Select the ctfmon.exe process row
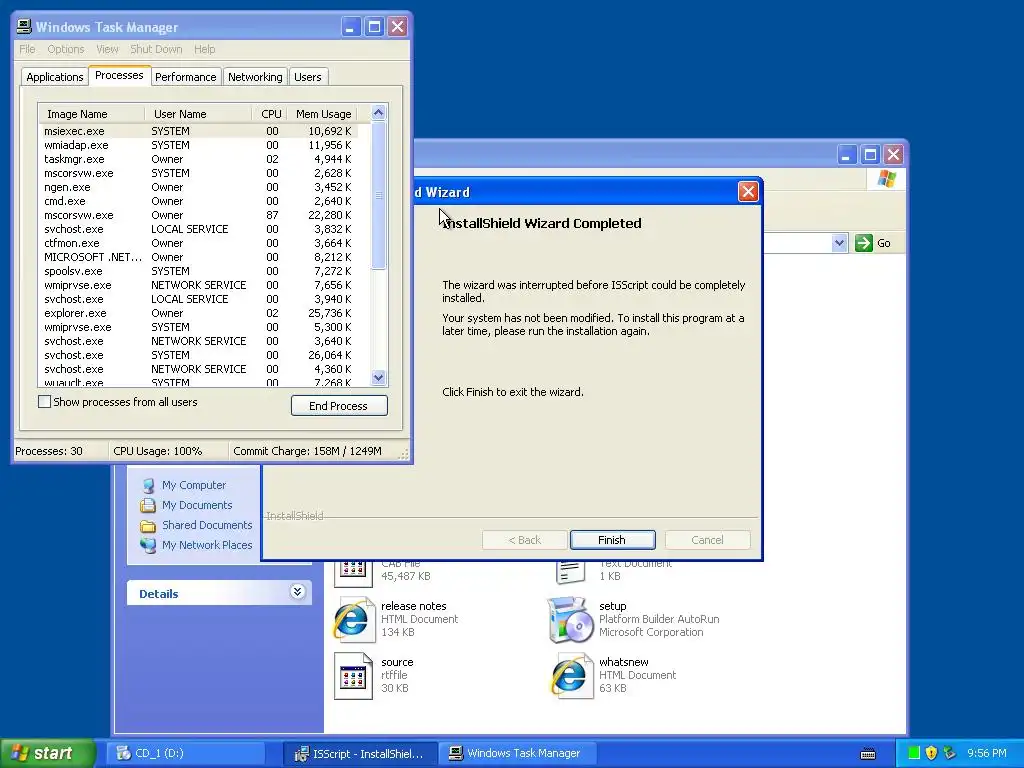Viewport: 1024px width, 768px height. (199, 243)
